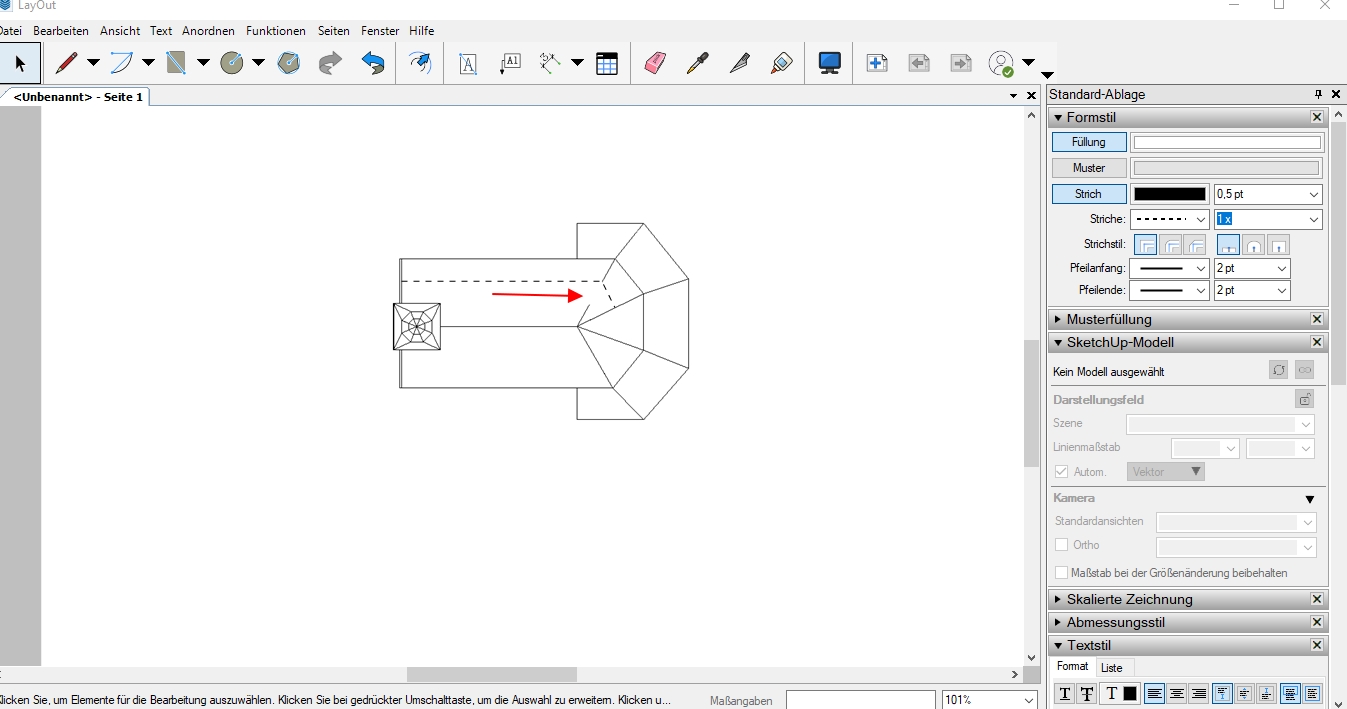This screenshot has height=709, width=1347.
Task: Click the Text tool icon
Action: (x=468, y=64)
